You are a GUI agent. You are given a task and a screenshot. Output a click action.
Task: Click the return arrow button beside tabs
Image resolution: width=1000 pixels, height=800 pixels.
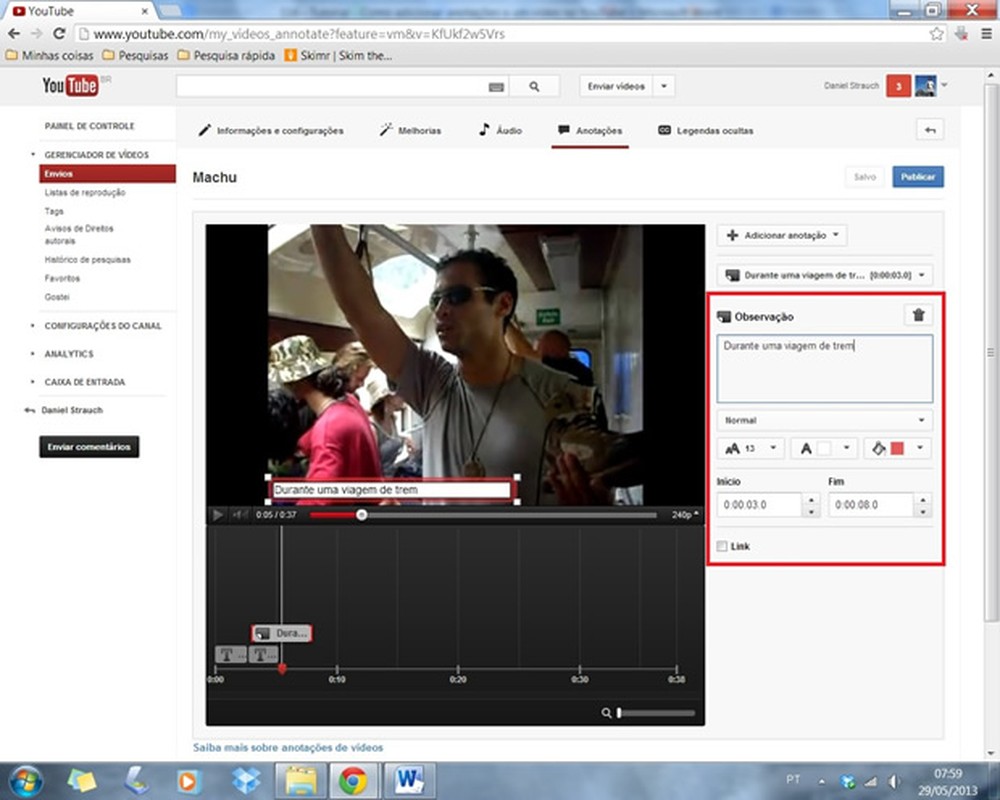(930, 130)
